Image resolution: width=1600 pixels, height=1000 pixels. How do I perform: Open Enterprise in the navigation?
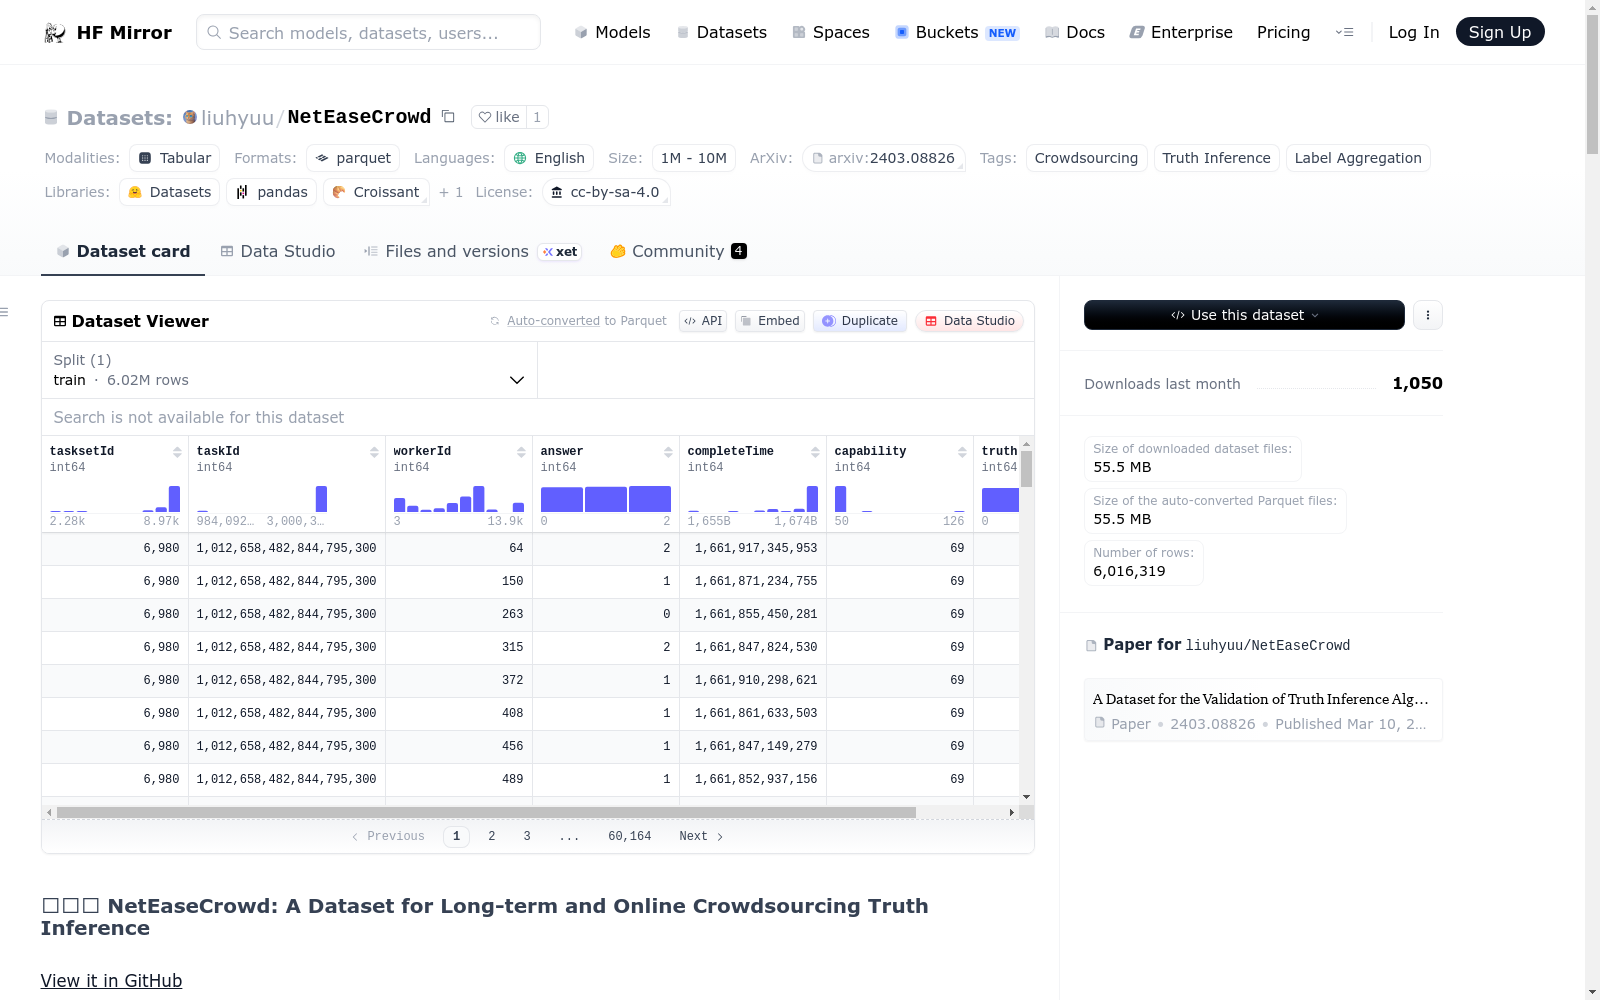(x=1180, y=32)
